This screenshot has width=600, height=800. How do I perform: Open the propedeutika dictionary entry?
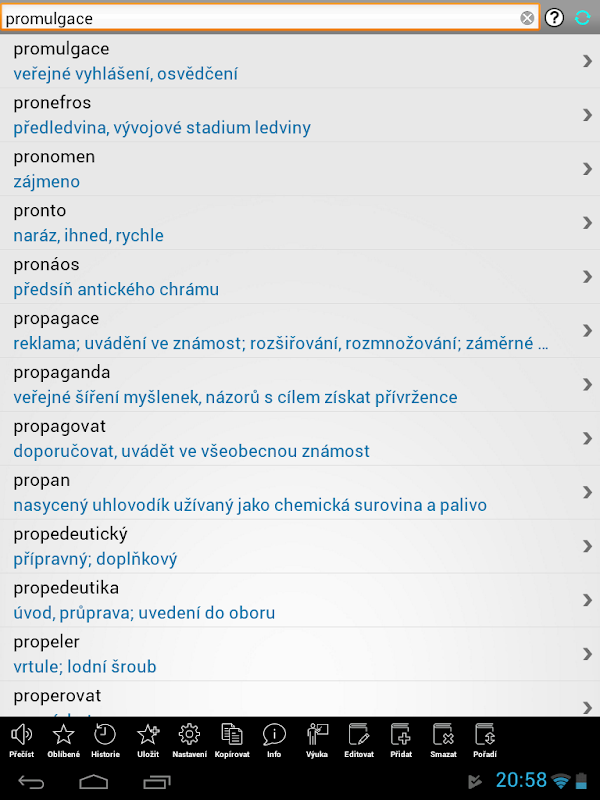(x=280, y=600)
